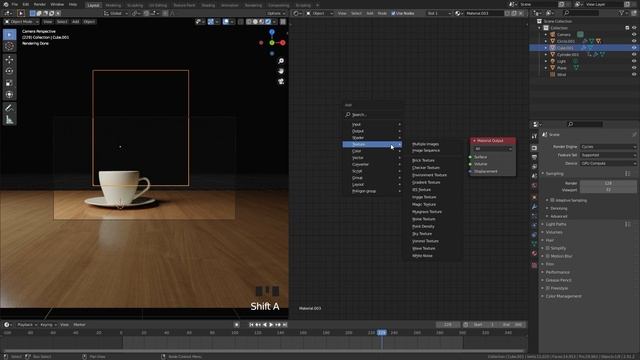Image resolution: width=640 pixels, height=360 pixels.
Task: Expand the Color Management panel
Action: click(563, 296)
